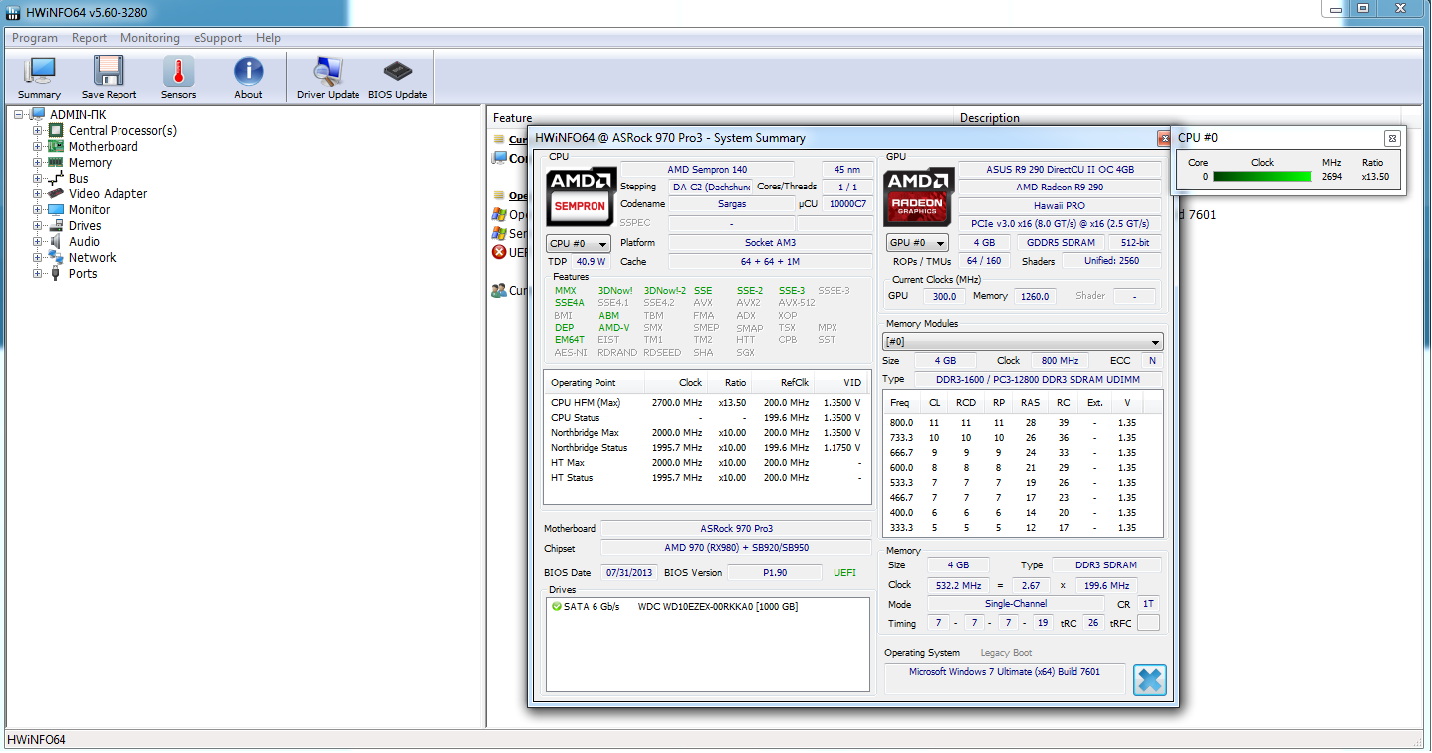Expand the Motherboard tree node
Screen dimensions: 1432x753
tap(38, 146)
